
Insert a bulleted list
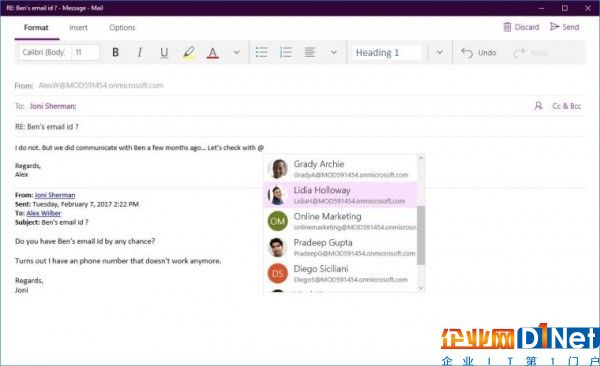pyautogui.click(x=261, y=52)
